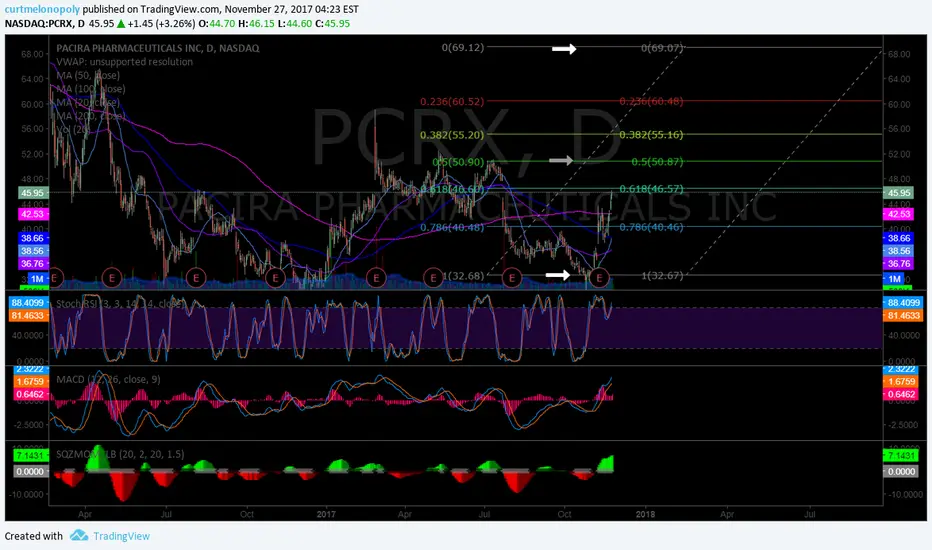Click the 0.382(55.20) Fibonacci label
932x550 pixels.
[452, 135]
